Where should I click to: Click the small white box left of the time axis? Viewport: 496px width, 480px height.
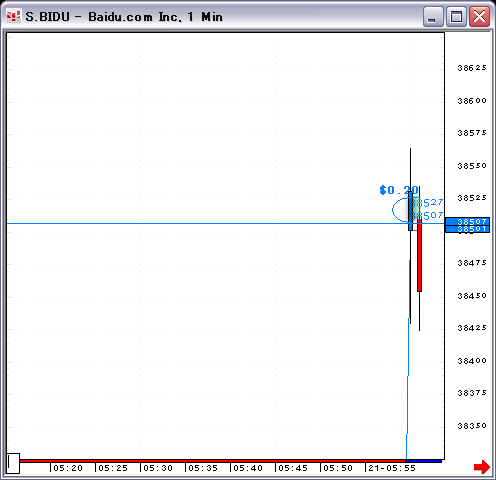(13, 463)
